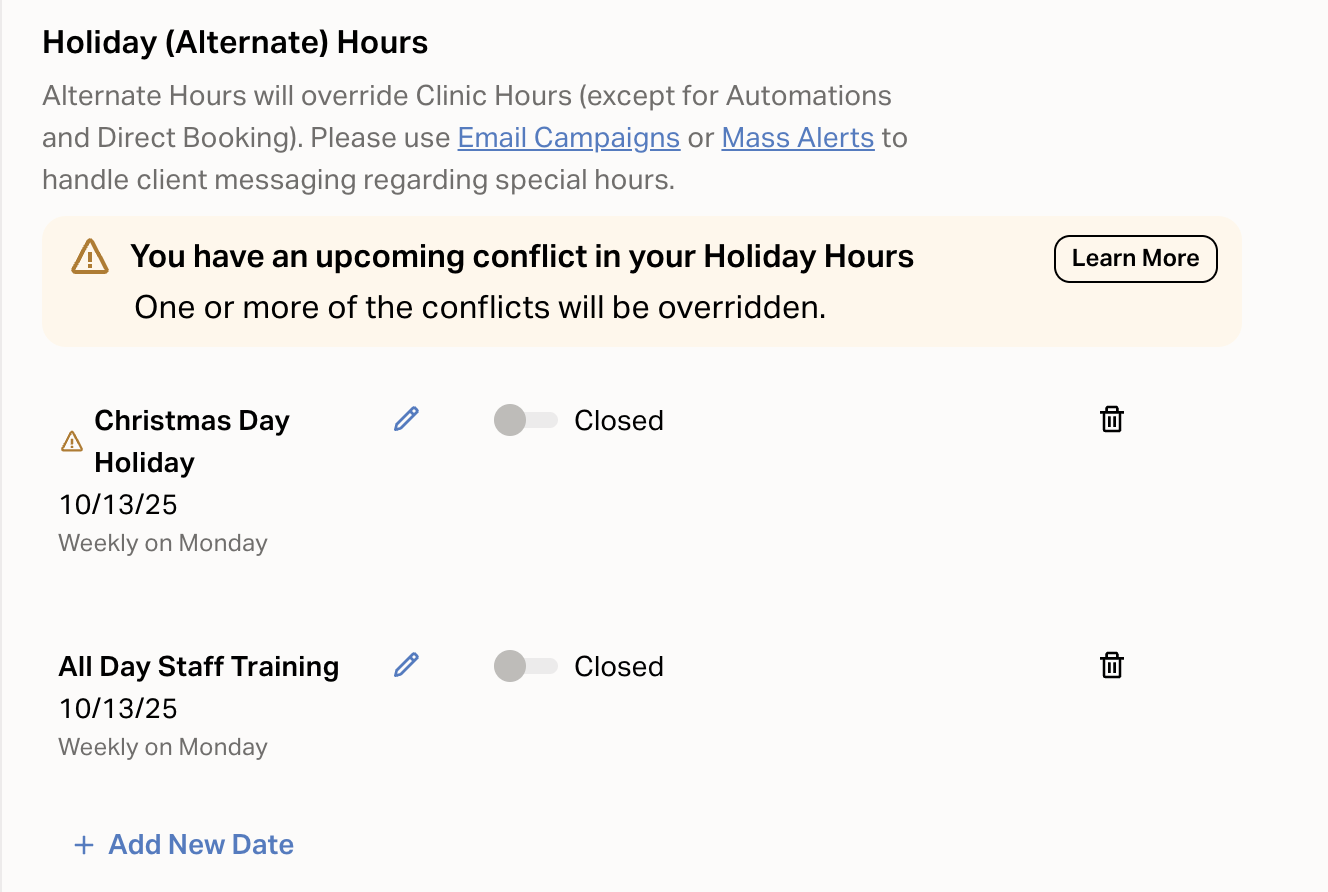1328x892 pixels.
Task: Select the All Day Staff Training title
Action: (x=198, y=666)
